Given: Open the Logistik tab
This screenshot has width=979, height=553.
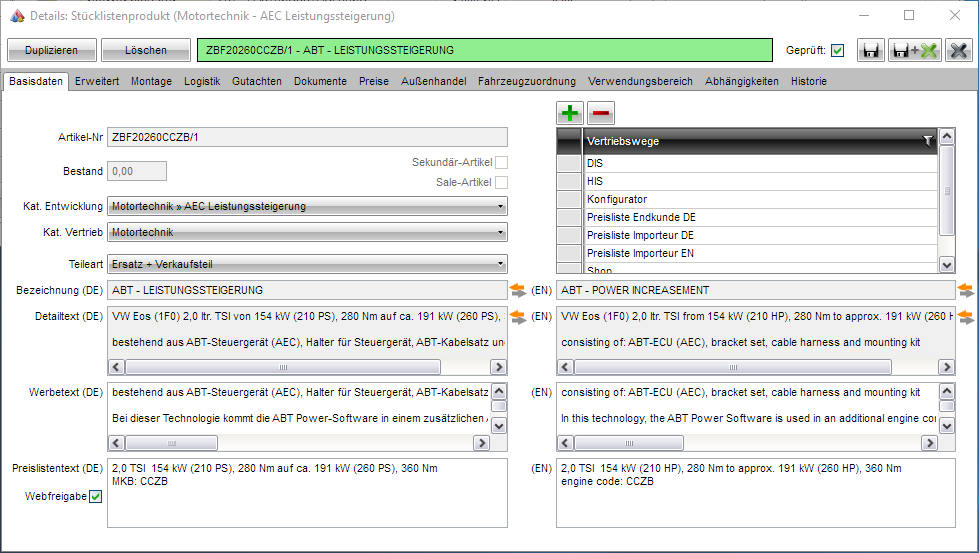Looking at the screenshot, I should 202,81.
